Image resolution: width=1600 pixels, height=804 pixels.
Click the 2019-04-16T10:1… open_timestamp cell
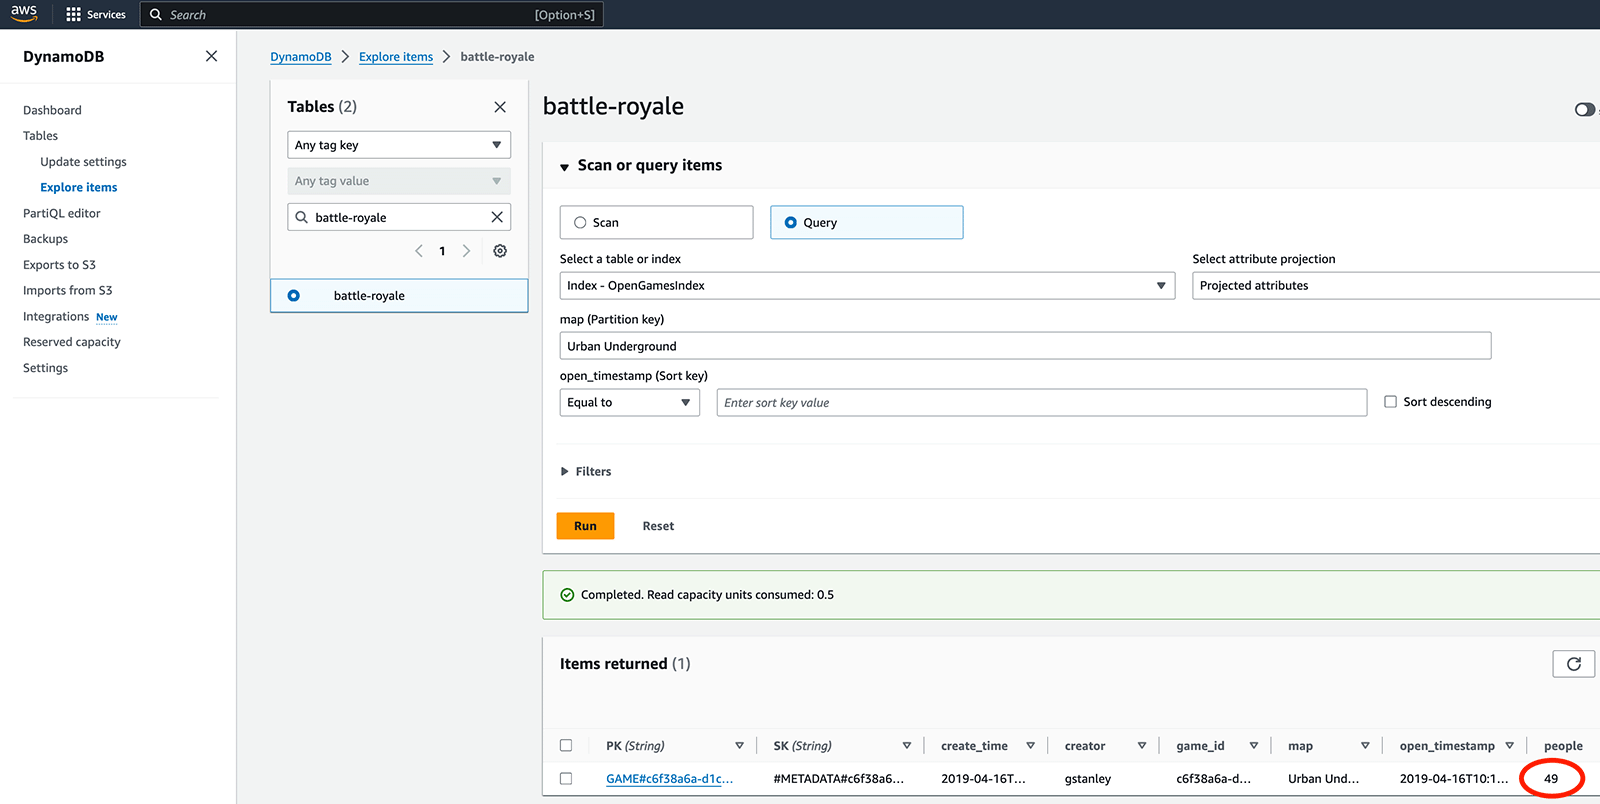[x=1454, y=779]
